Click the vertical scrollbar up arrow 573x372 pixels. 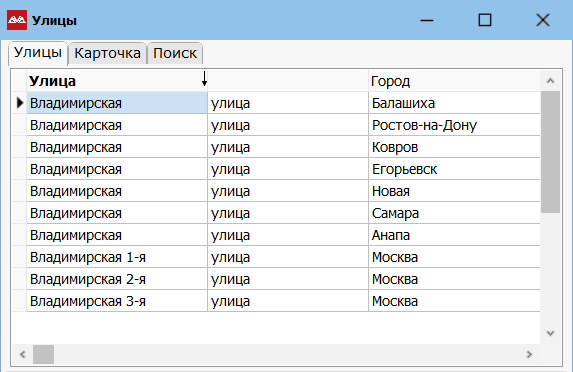pos(550,81)
